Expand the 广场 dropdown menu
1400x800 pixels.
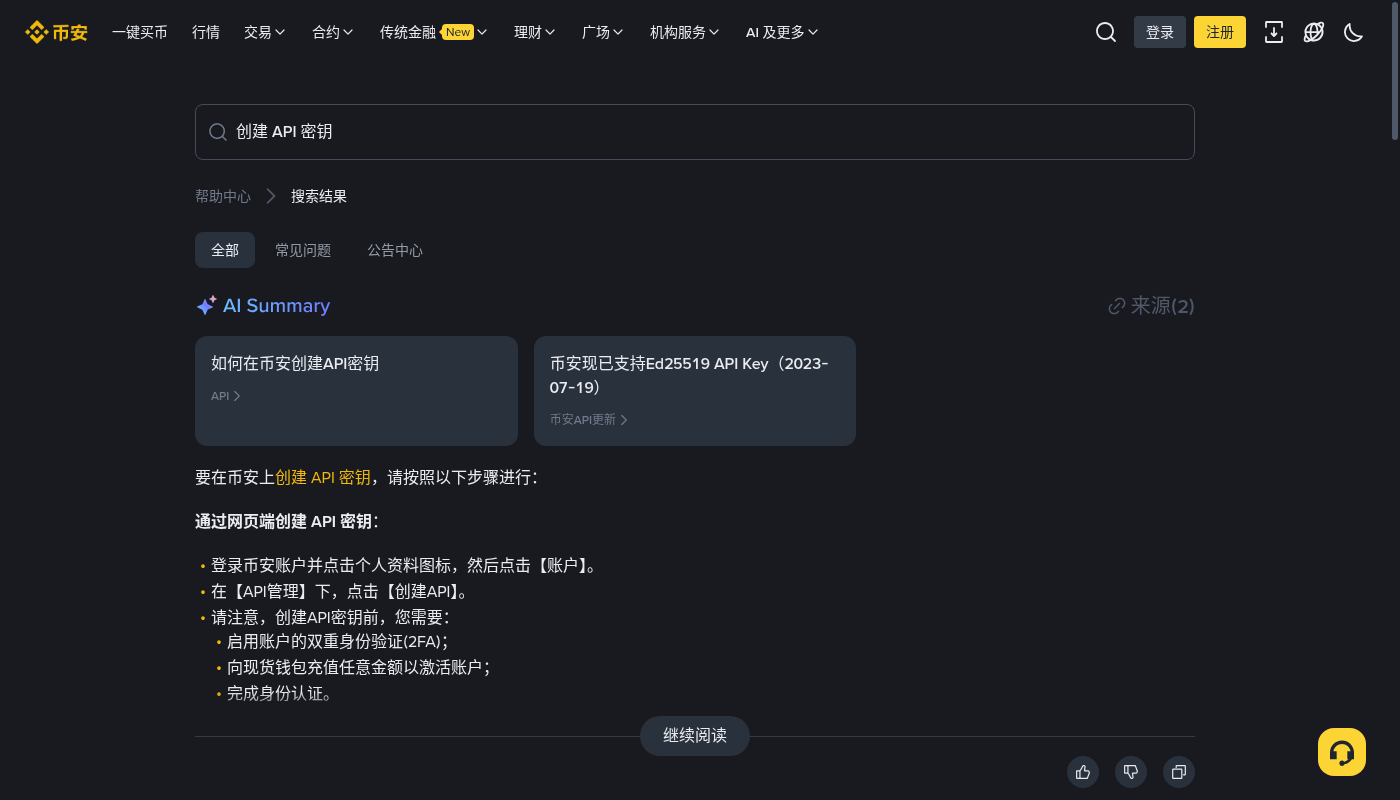[603, 32]
